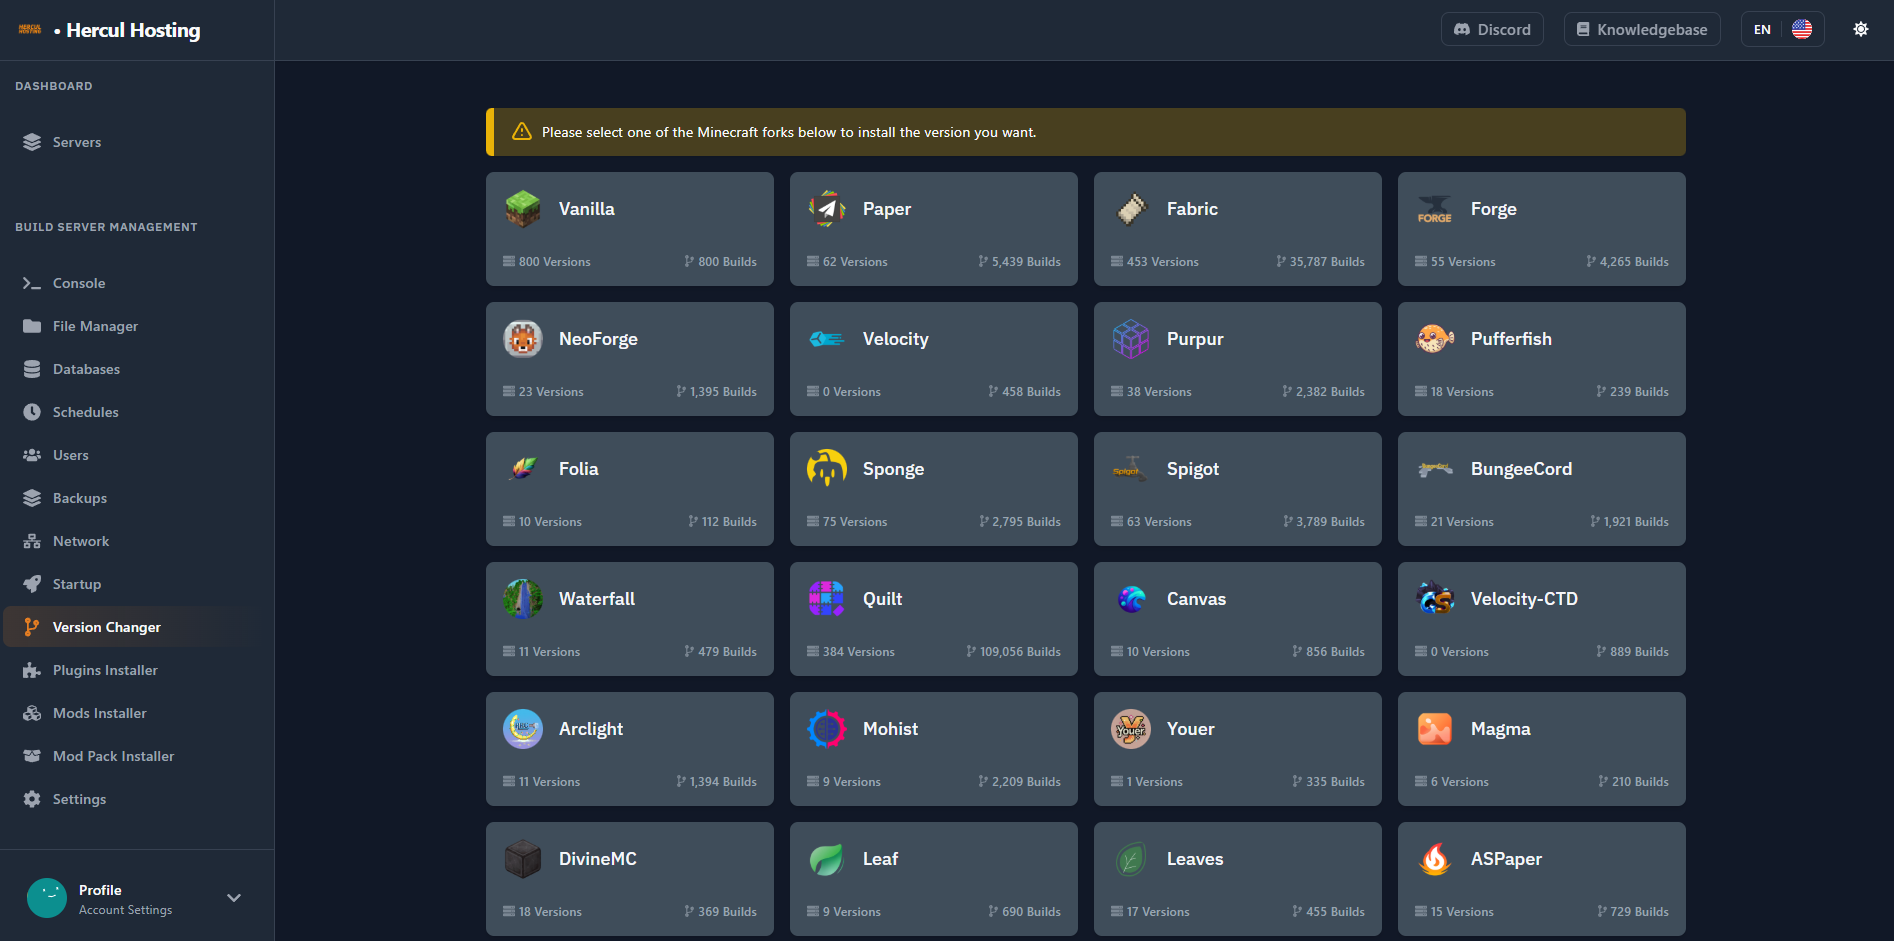This screenshot has height=941, width=1894.
Task: Select the Paper fork icon
Action: [826, 209]
